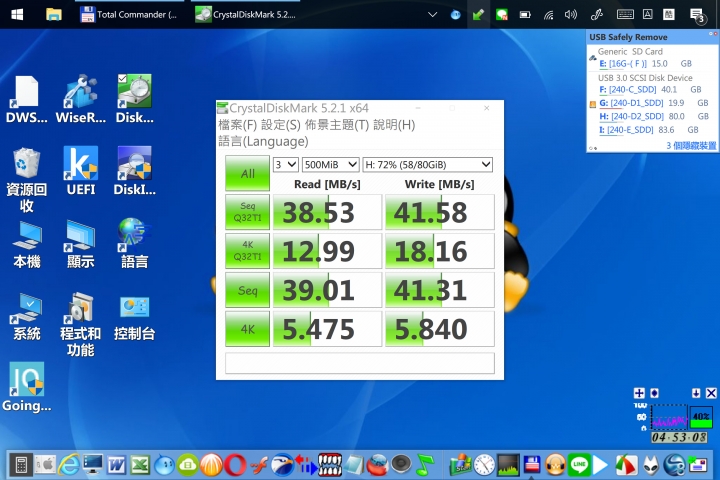Select the F: [240-C_SDD] drive entry

(628, 90)
